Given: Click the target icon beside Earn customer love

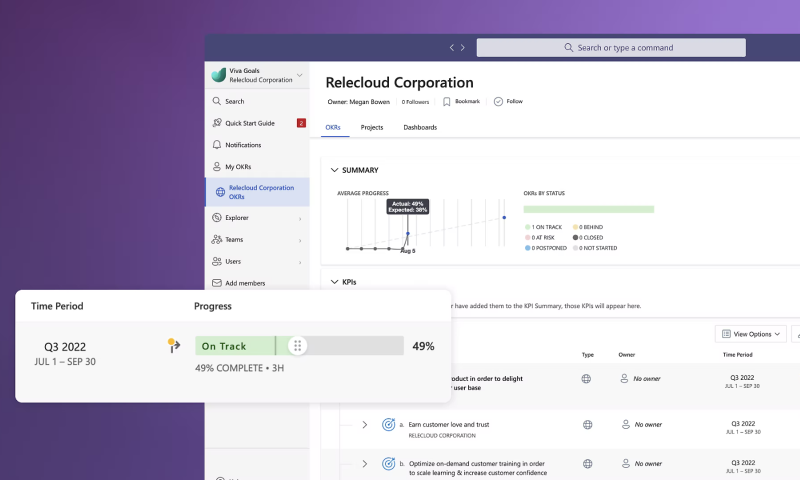Looking at the screenshot, I should [x=388, y=424].
